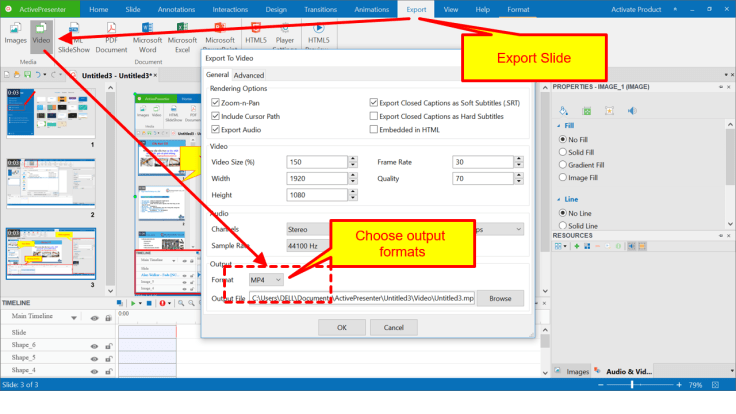This screenshot has width=736, height=414.
Task: Switch to the Animations tab
Action: [372, 9]
